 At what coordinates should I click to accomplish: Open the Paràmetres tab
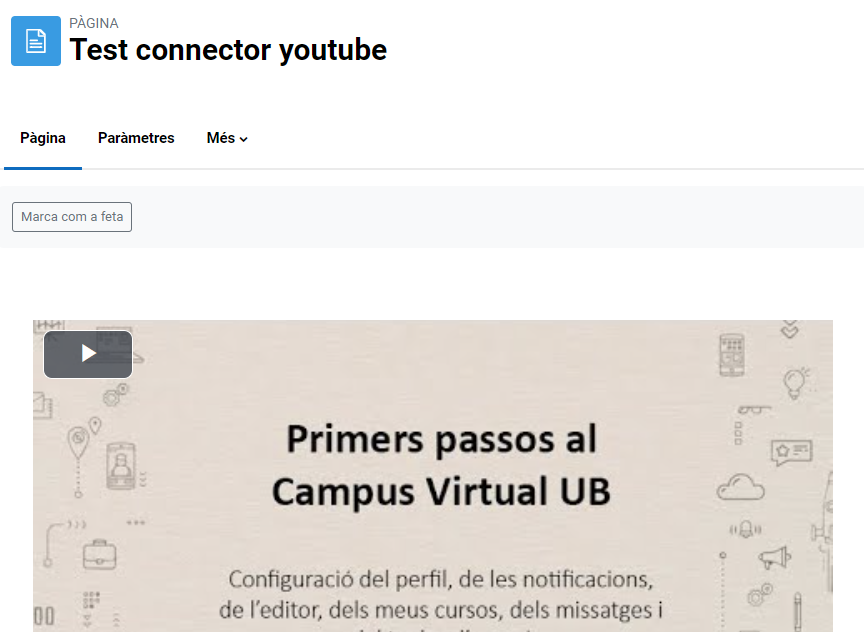coord(136,138)
